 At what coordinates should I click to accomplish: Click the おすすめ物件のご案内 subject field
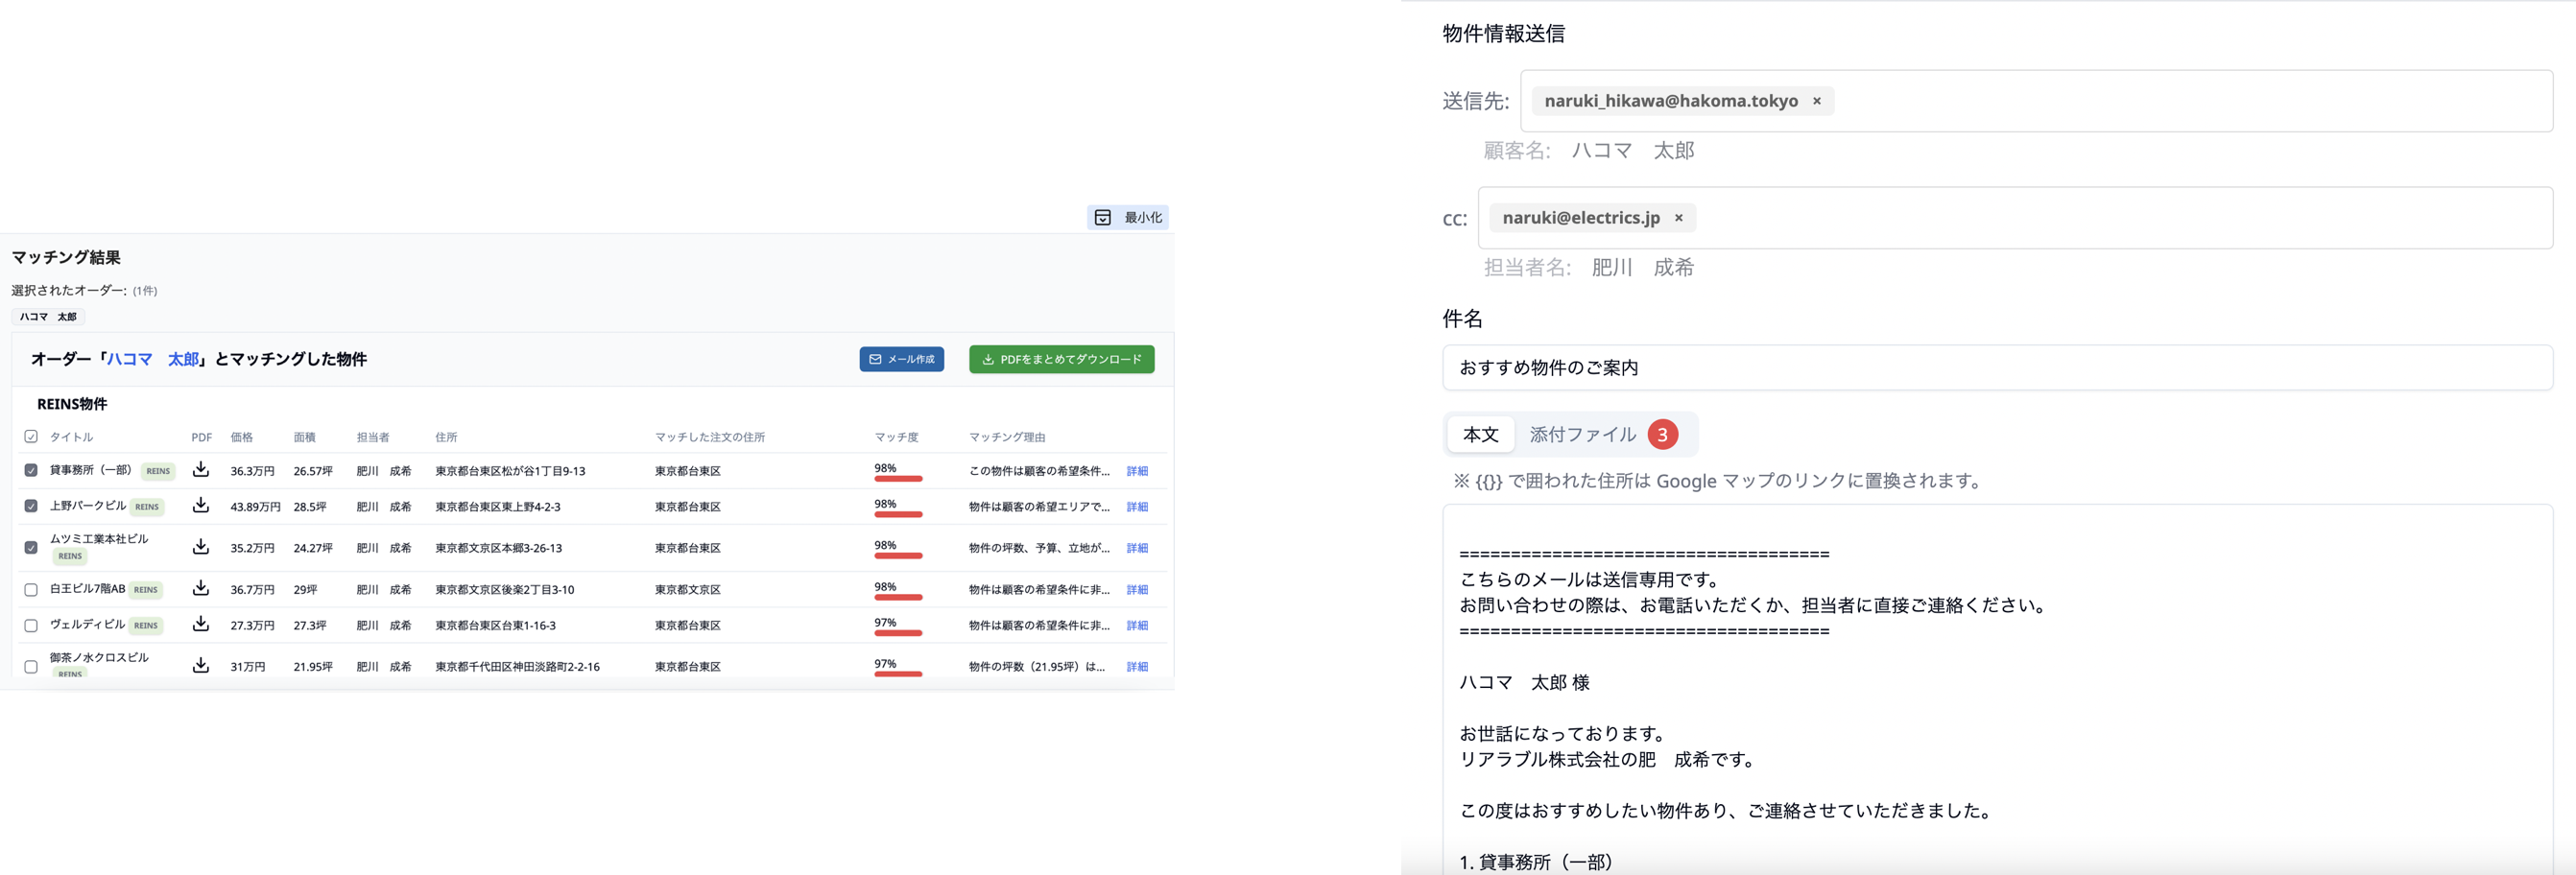[1998, 367]
